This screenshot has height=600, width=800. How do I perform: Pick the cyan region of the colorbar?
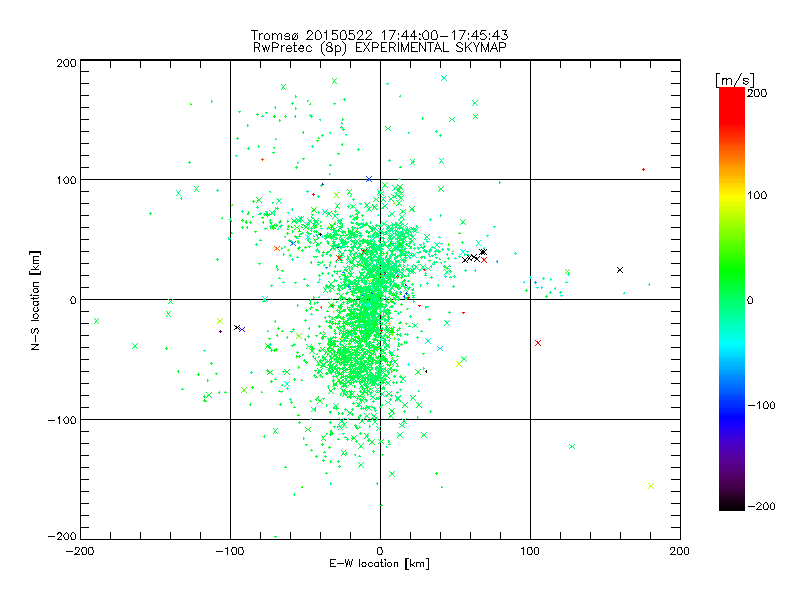point(732,344)
